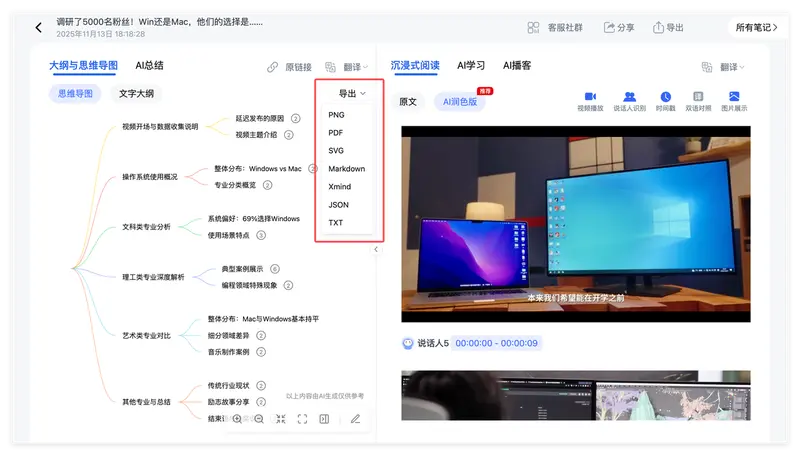This screenshot has width=800, height=455.
Task: Zoom out the mind map
Action: pyautogui.click(x=259, y=419)
